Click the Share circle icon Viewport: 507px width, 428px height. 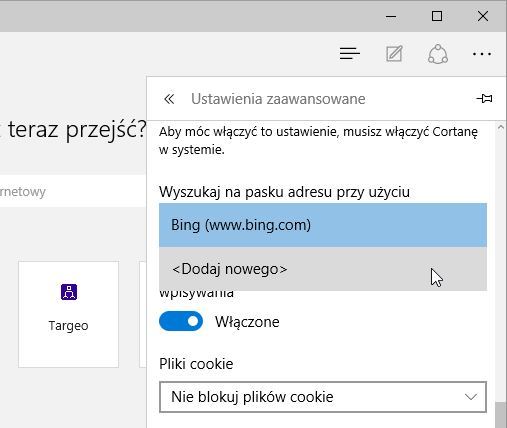[438, 54]
